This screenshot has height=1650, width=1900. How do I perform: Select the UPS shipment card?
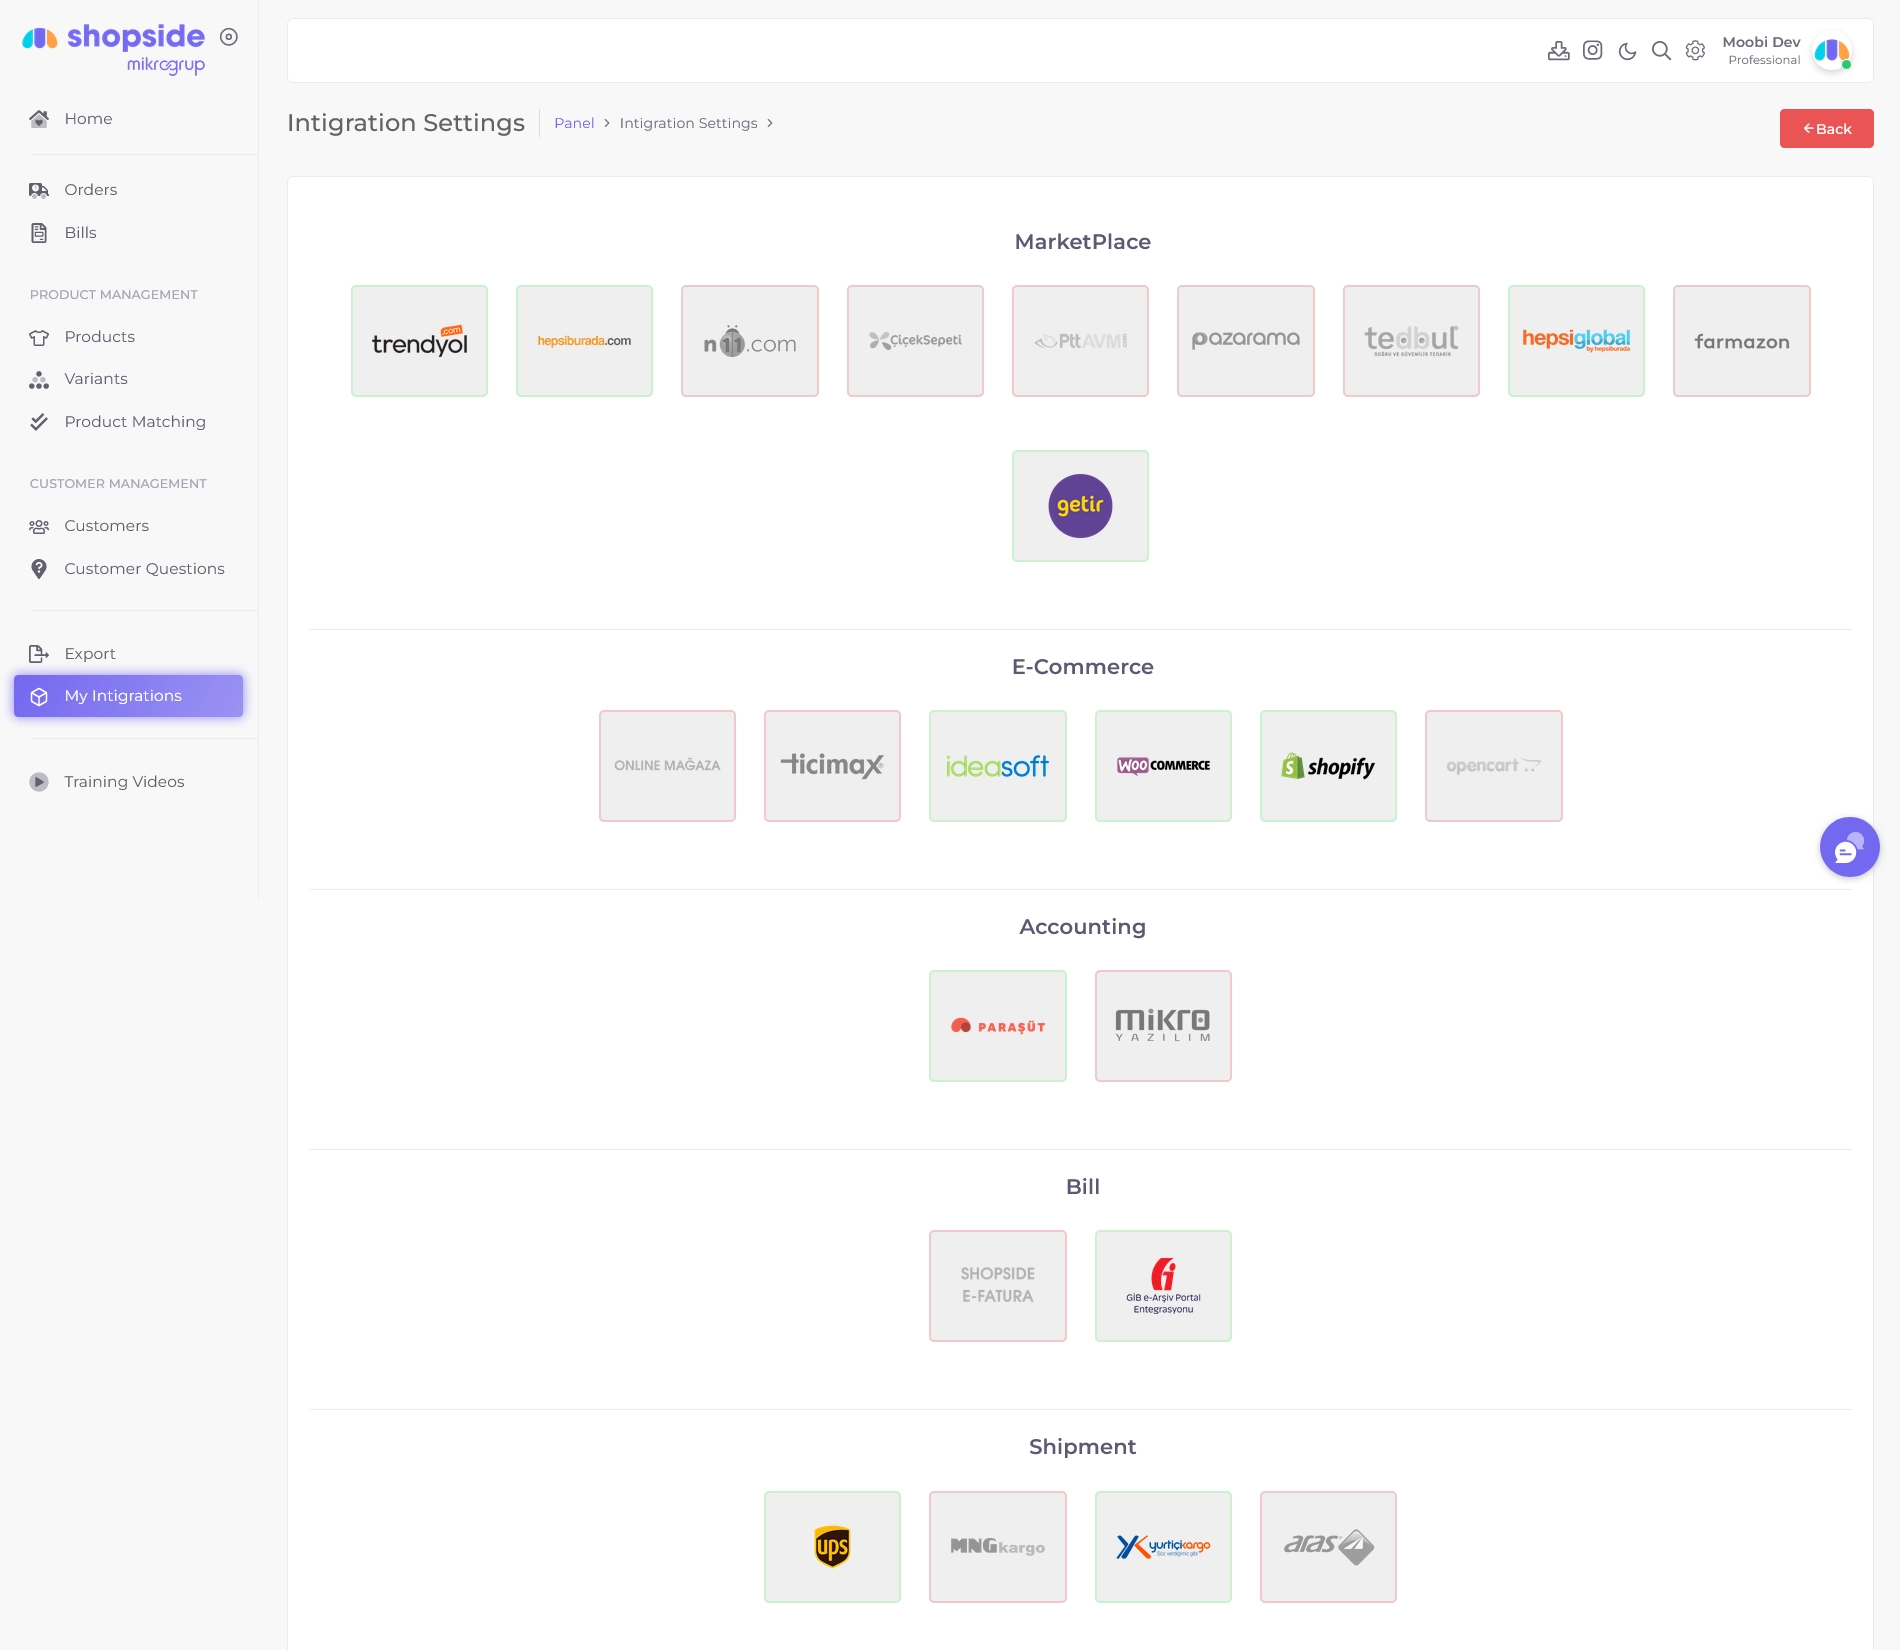pyautogui.click(x=832, y=1547)
